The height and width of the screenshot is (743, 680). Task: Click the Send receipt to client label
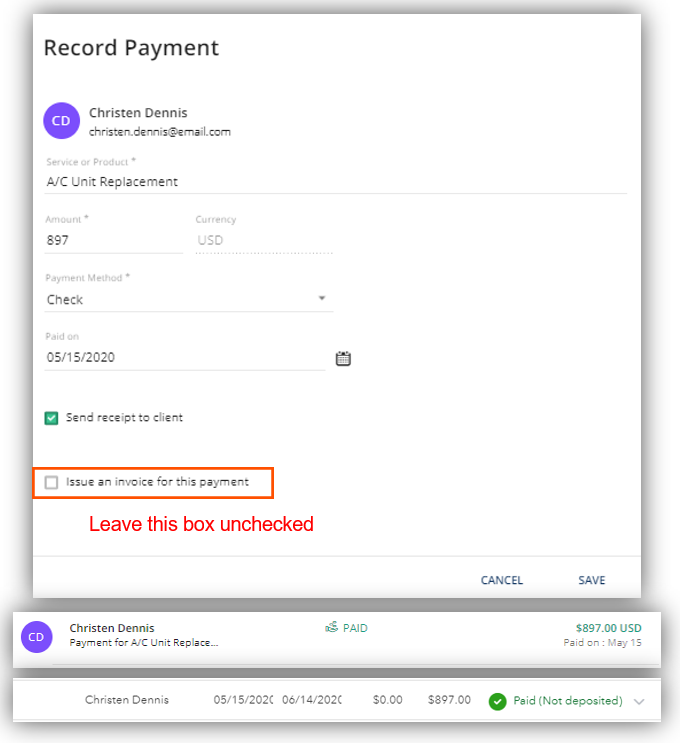(124, 417)
